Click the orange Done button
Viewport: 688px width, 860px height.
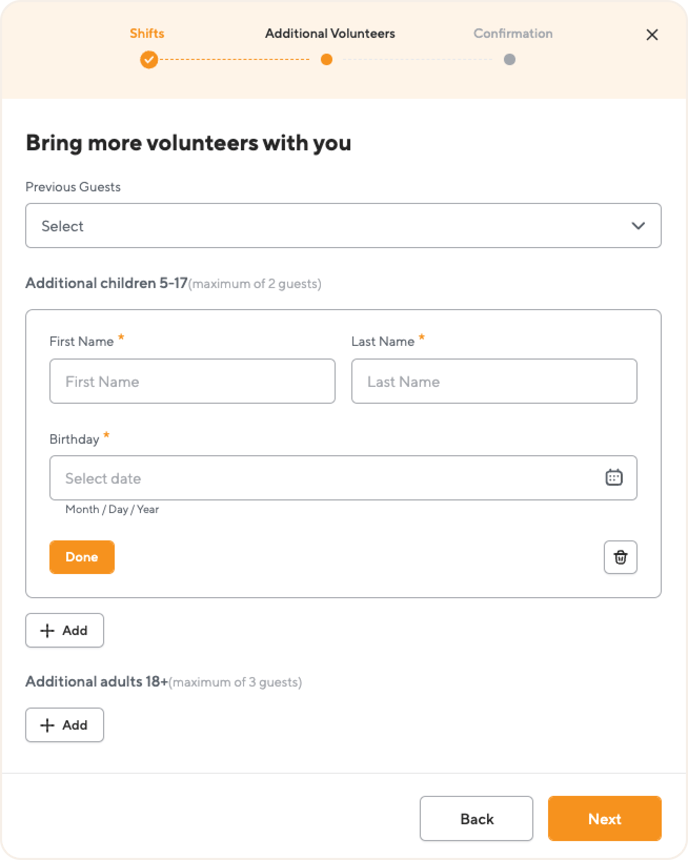pos(82,557)
